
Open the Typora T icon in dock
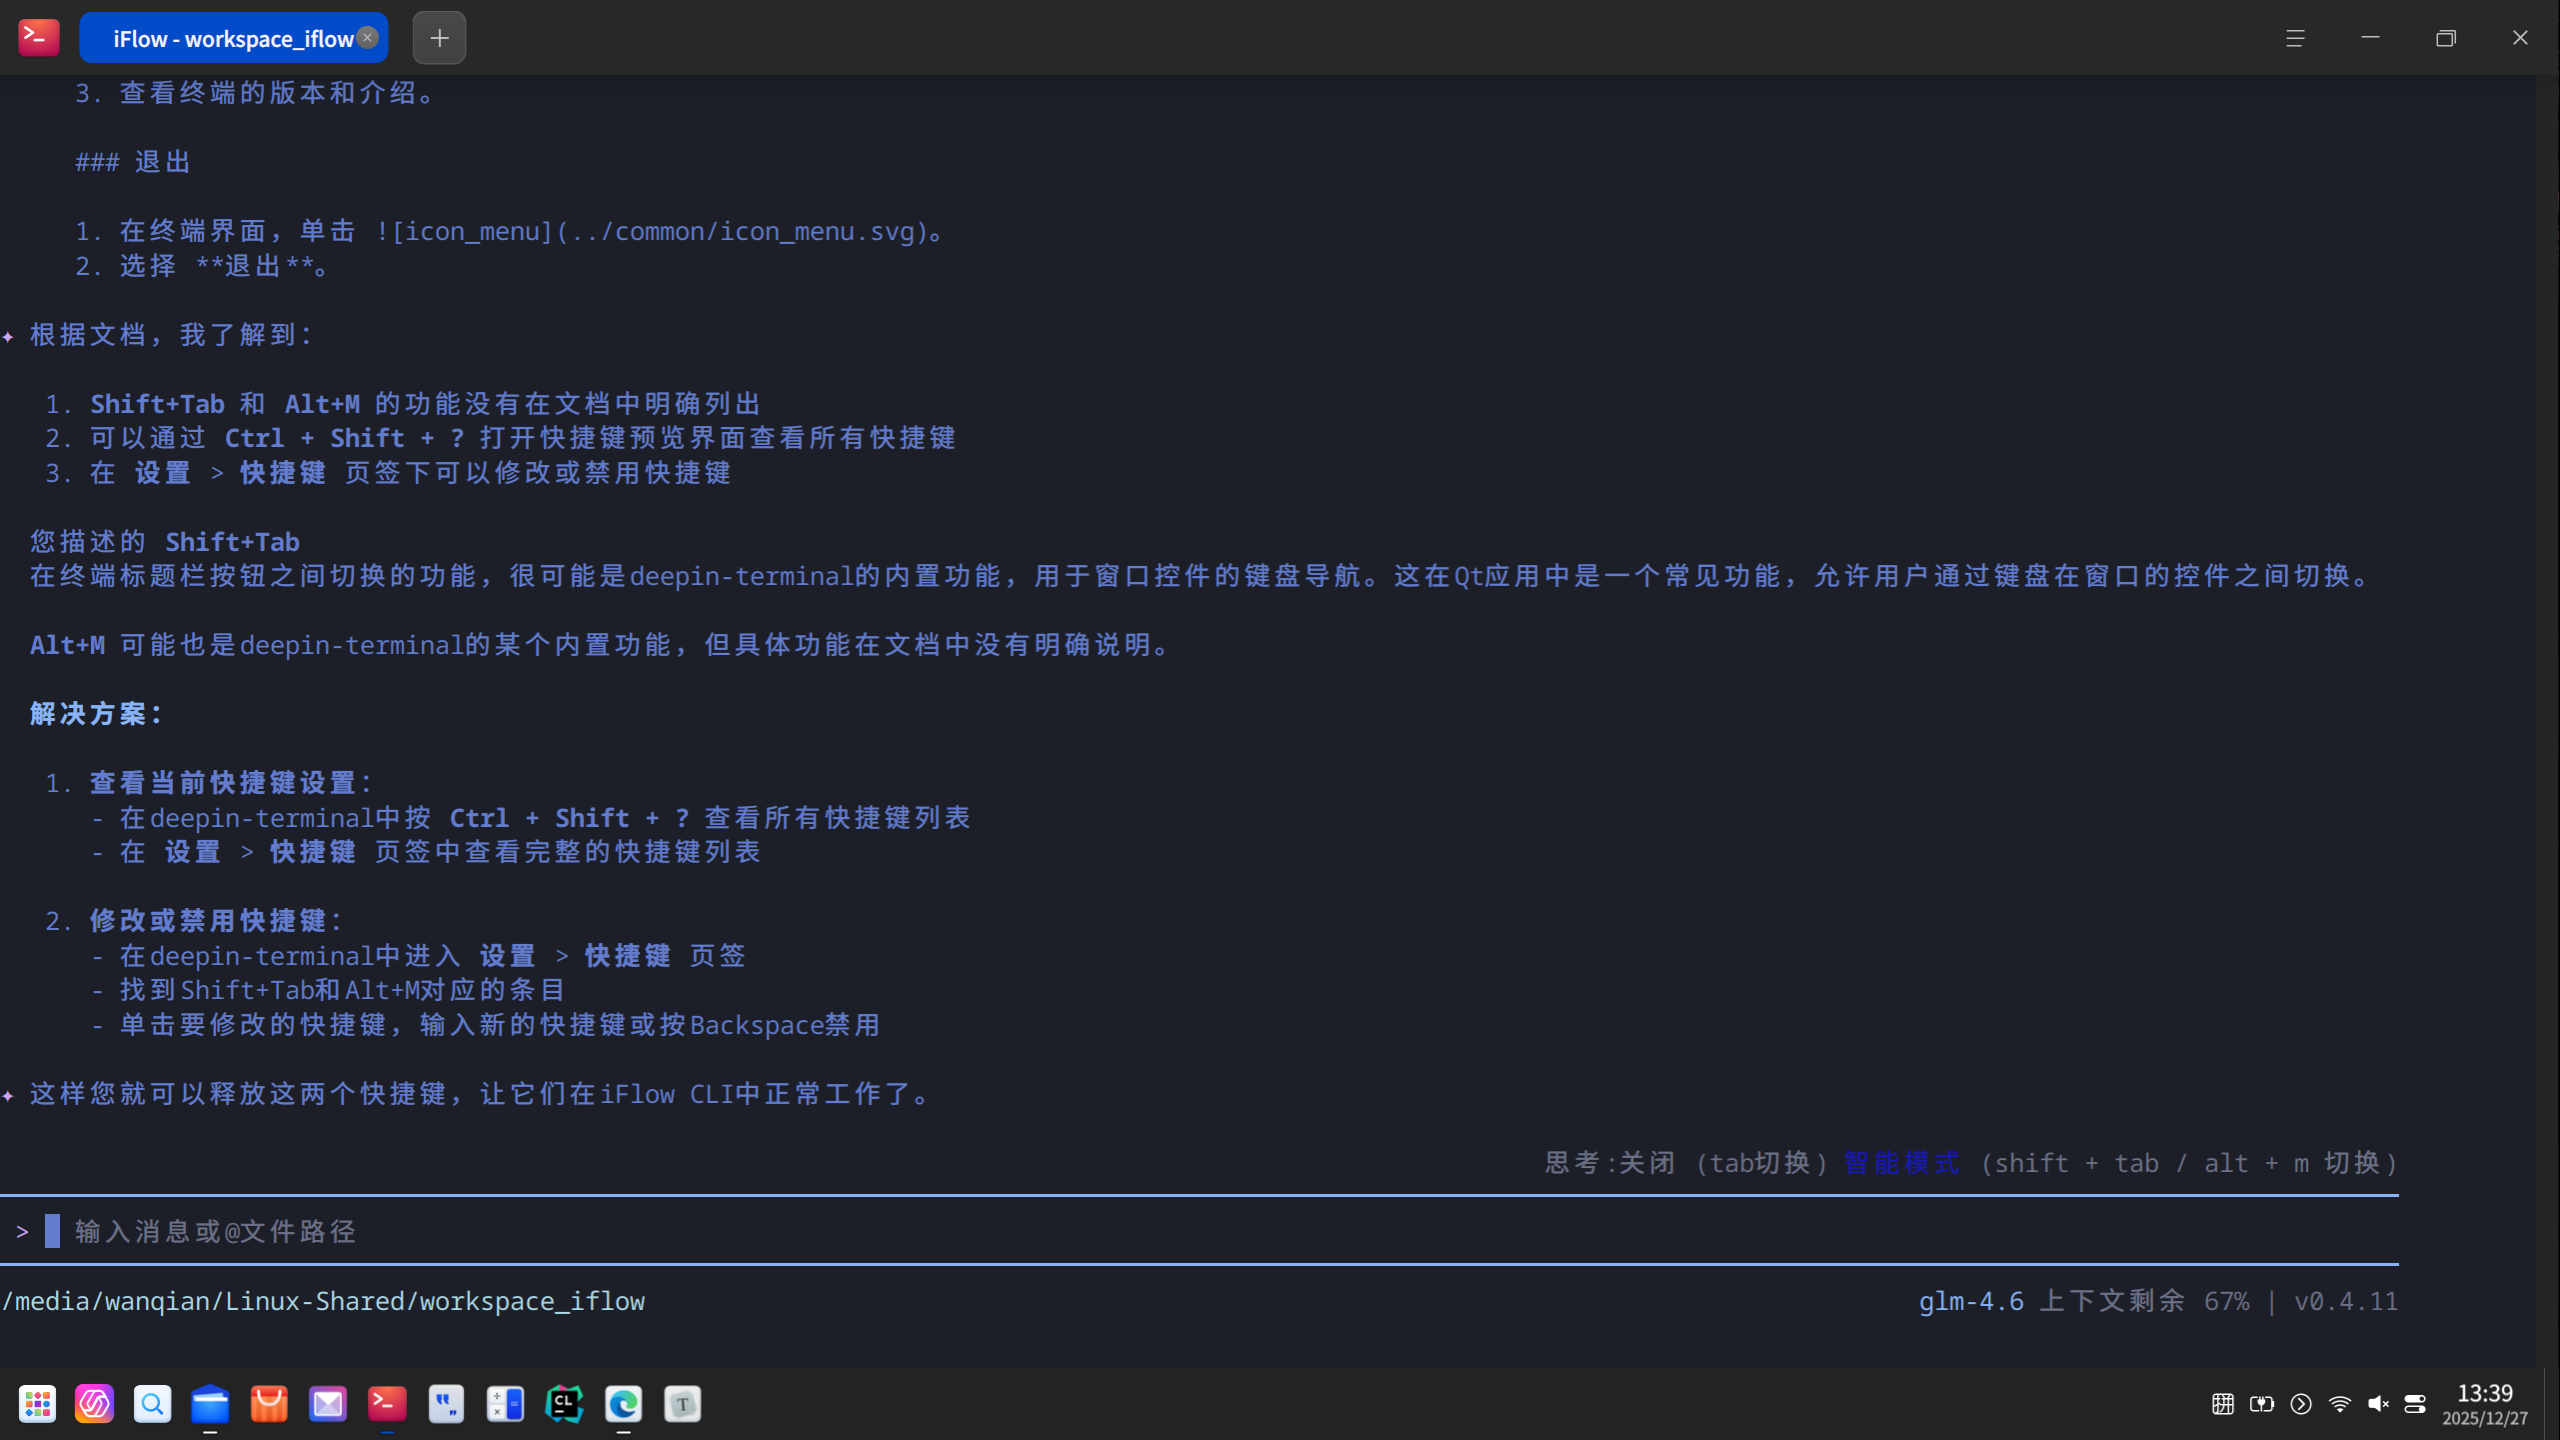(x=683, y=1404)
